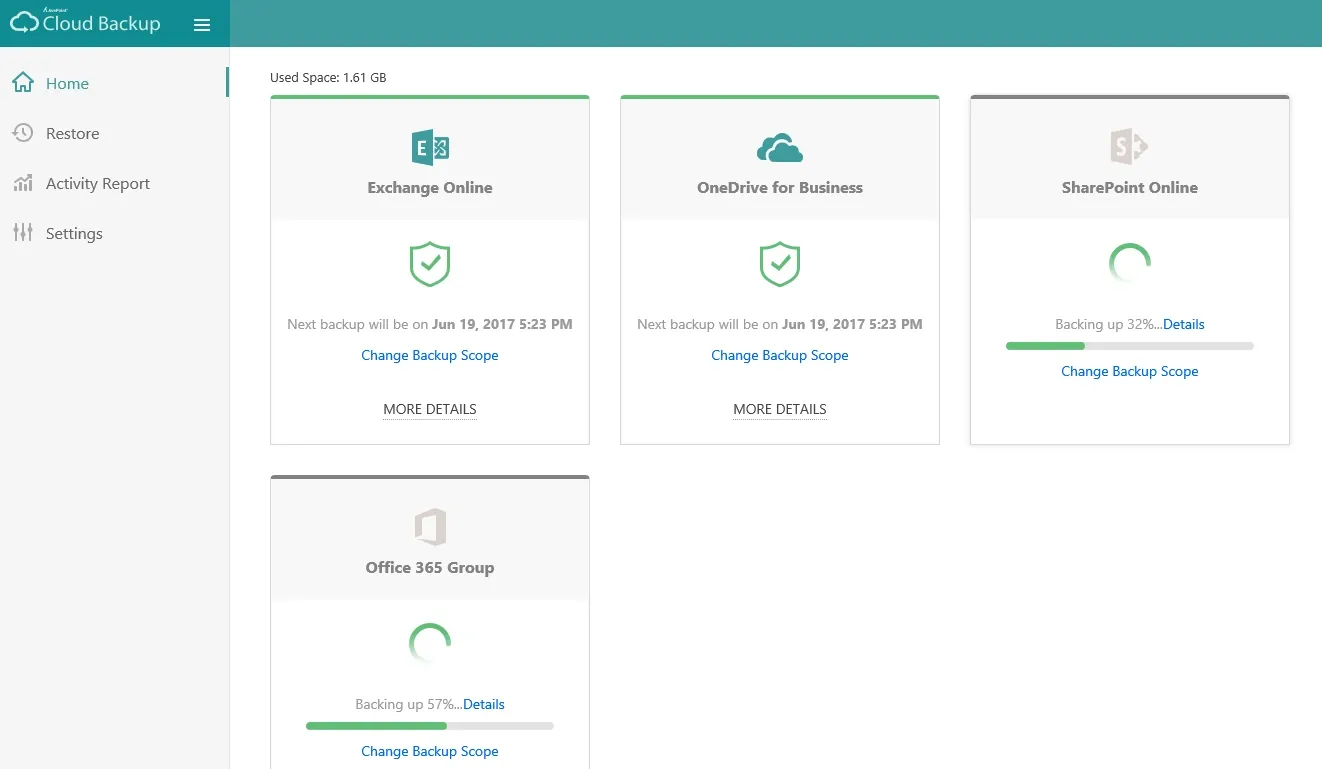Click the Cloud Backup logo icon
Viewport: 1322px width, 769px height.
[x=24, y=23]
